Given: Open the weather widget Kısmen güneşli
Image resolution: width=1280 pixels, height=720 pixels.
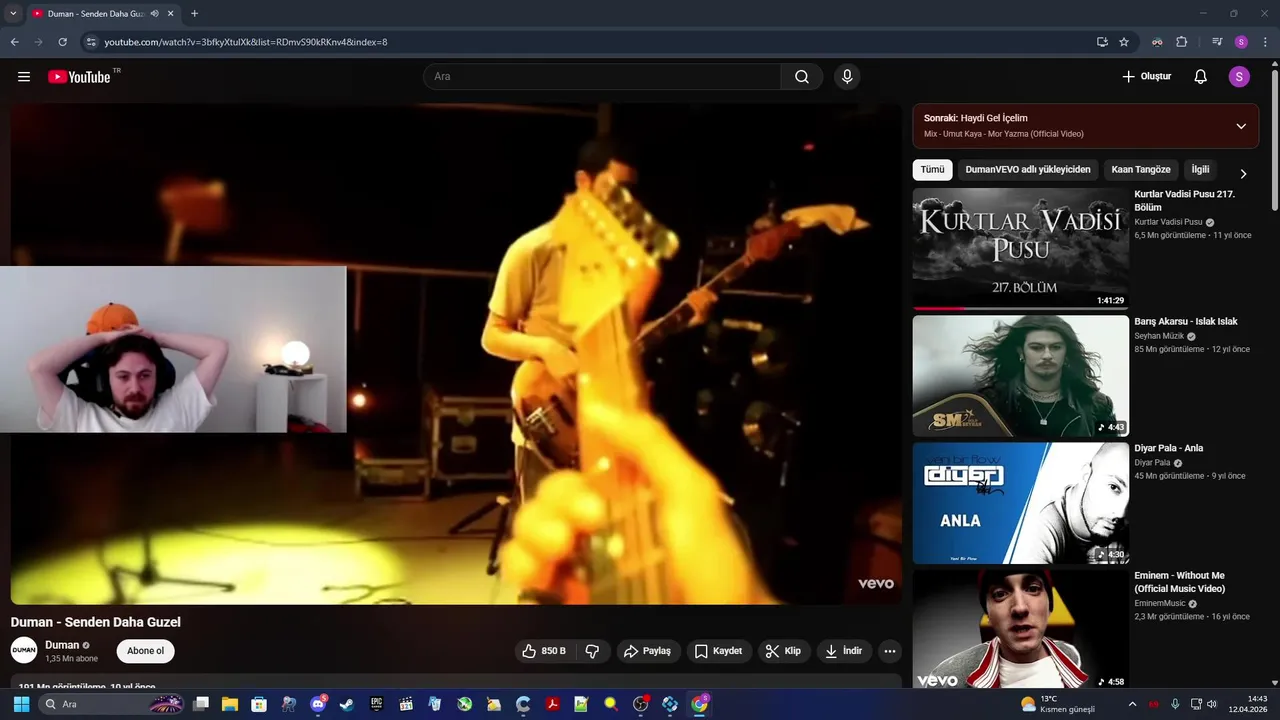Looking at the screenshot, I should (1057, 704).
